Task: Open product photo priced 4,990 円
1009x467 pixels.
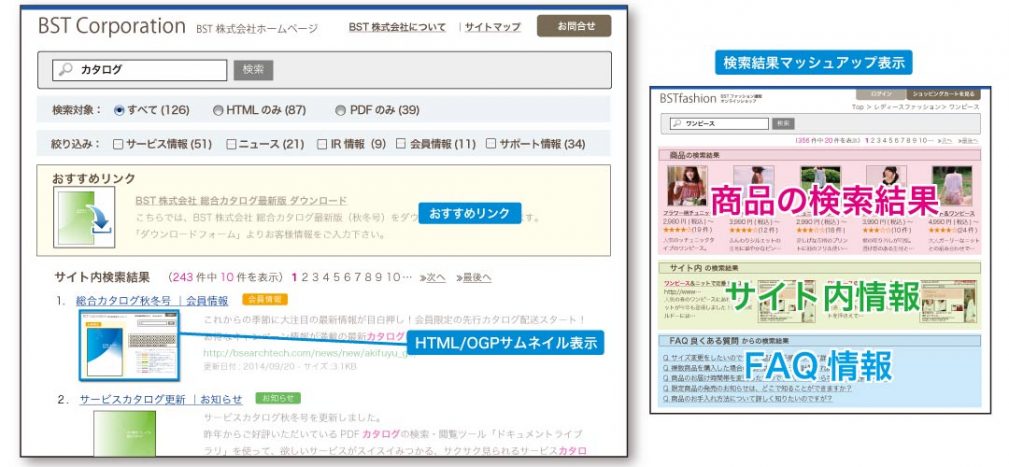Action: 952,185
